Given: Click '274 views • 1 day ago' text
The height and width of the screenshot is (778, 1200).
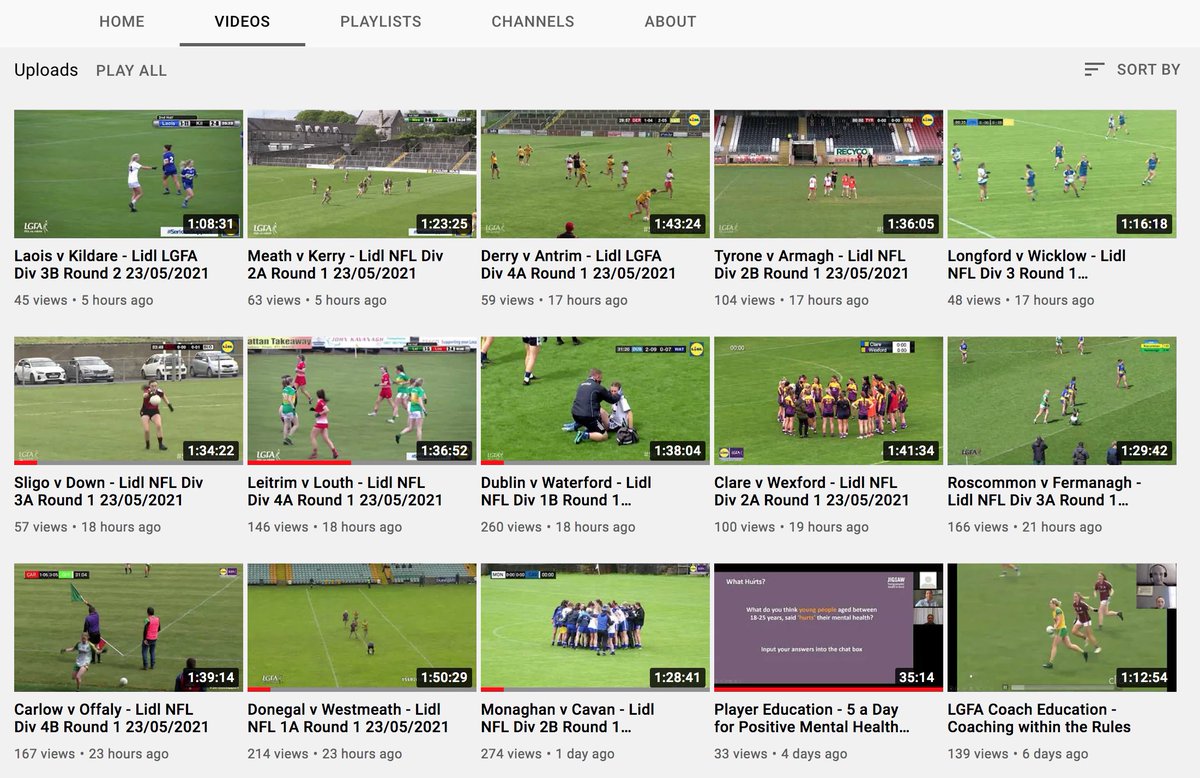Looking at the screenshot, I should (x=550, y=754).
